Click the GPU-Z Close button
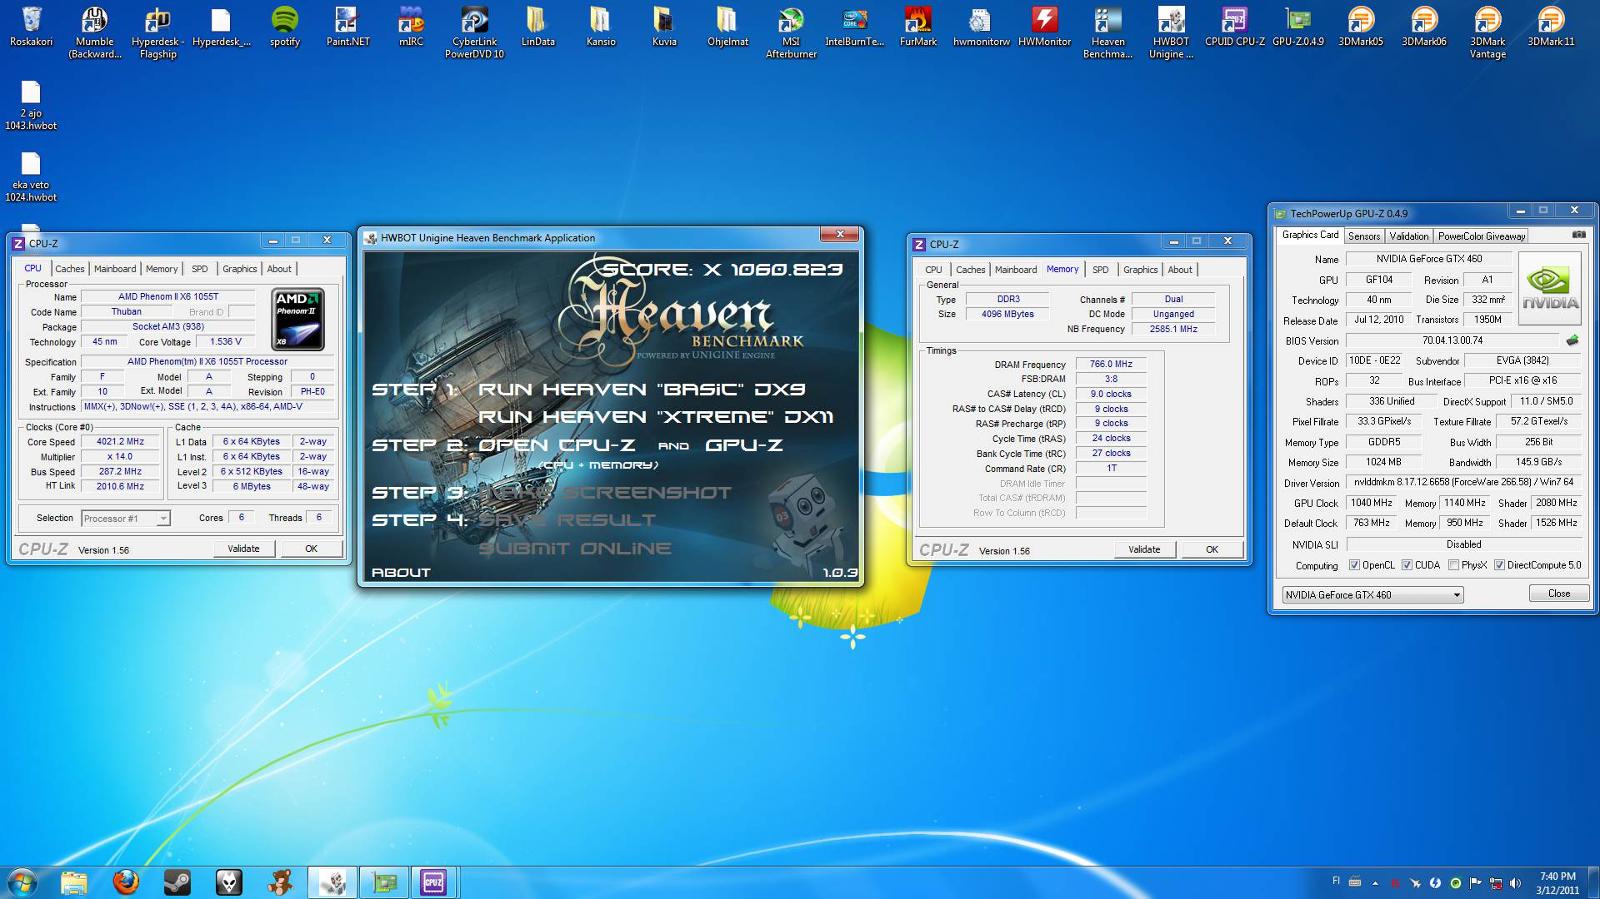The height and width of the screenshot is (899, 1600). coord(1559,593)
